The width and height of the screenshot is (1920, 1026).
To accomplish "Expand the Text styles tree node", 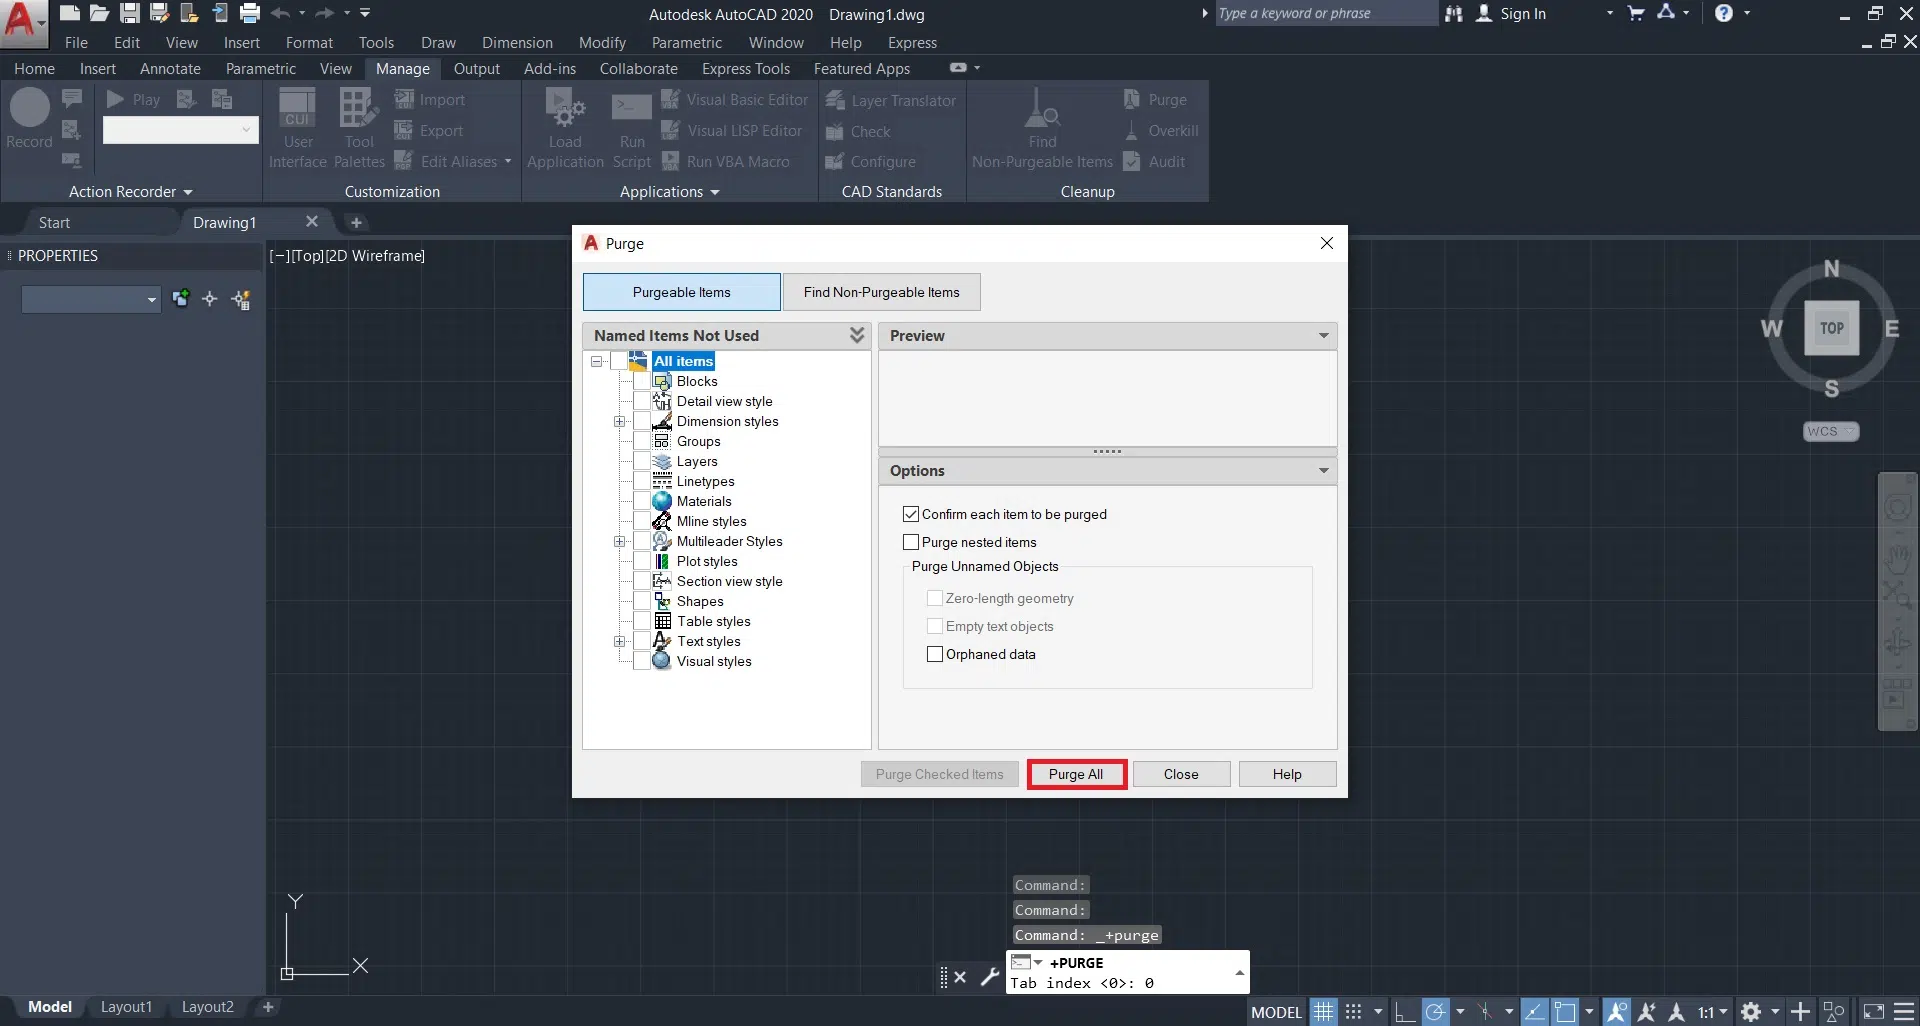I will point(620,642).
